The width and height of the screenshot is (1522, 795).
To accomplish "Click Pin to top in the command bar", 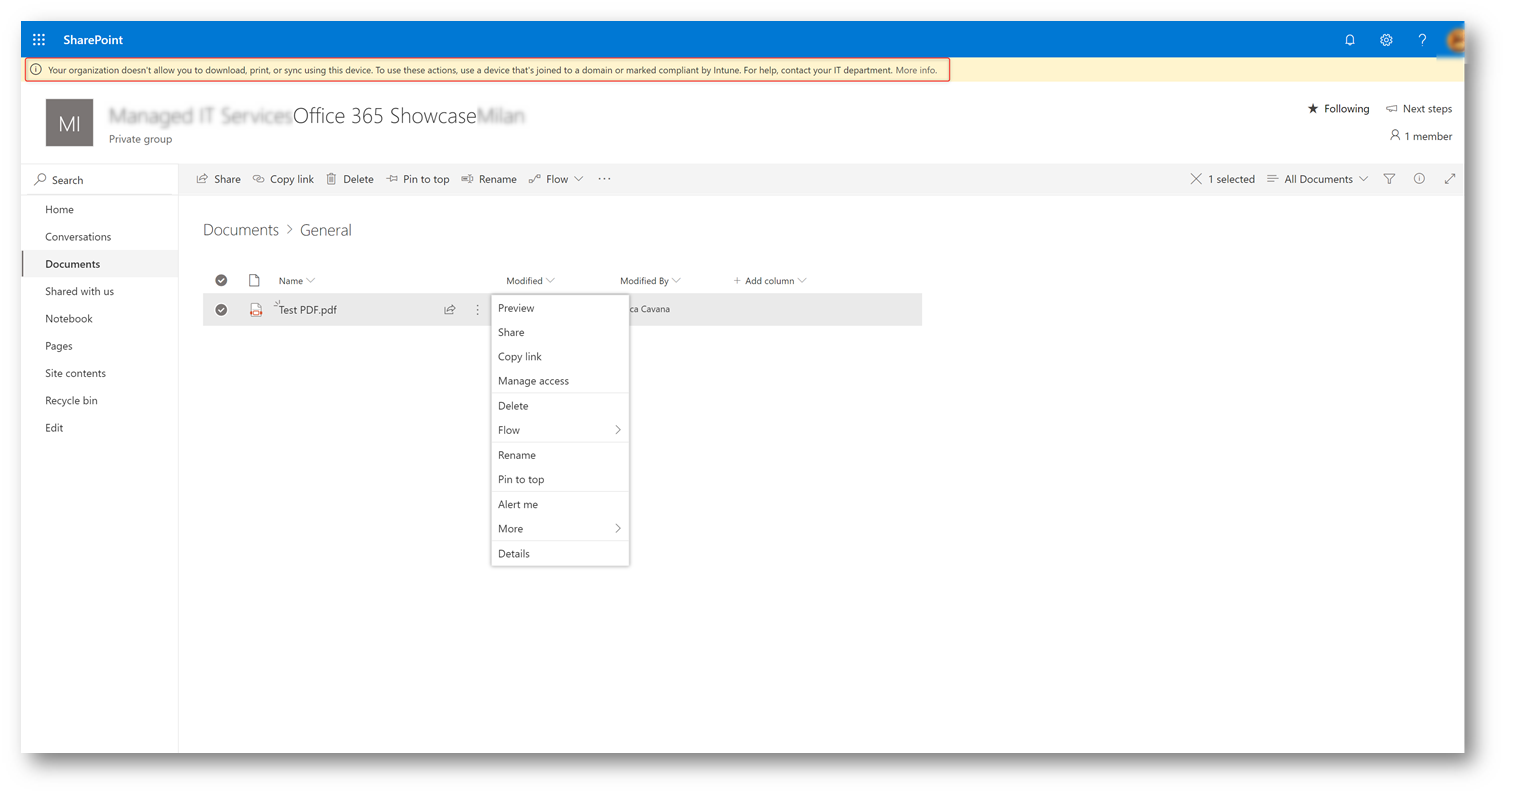I will click(417, 179).
